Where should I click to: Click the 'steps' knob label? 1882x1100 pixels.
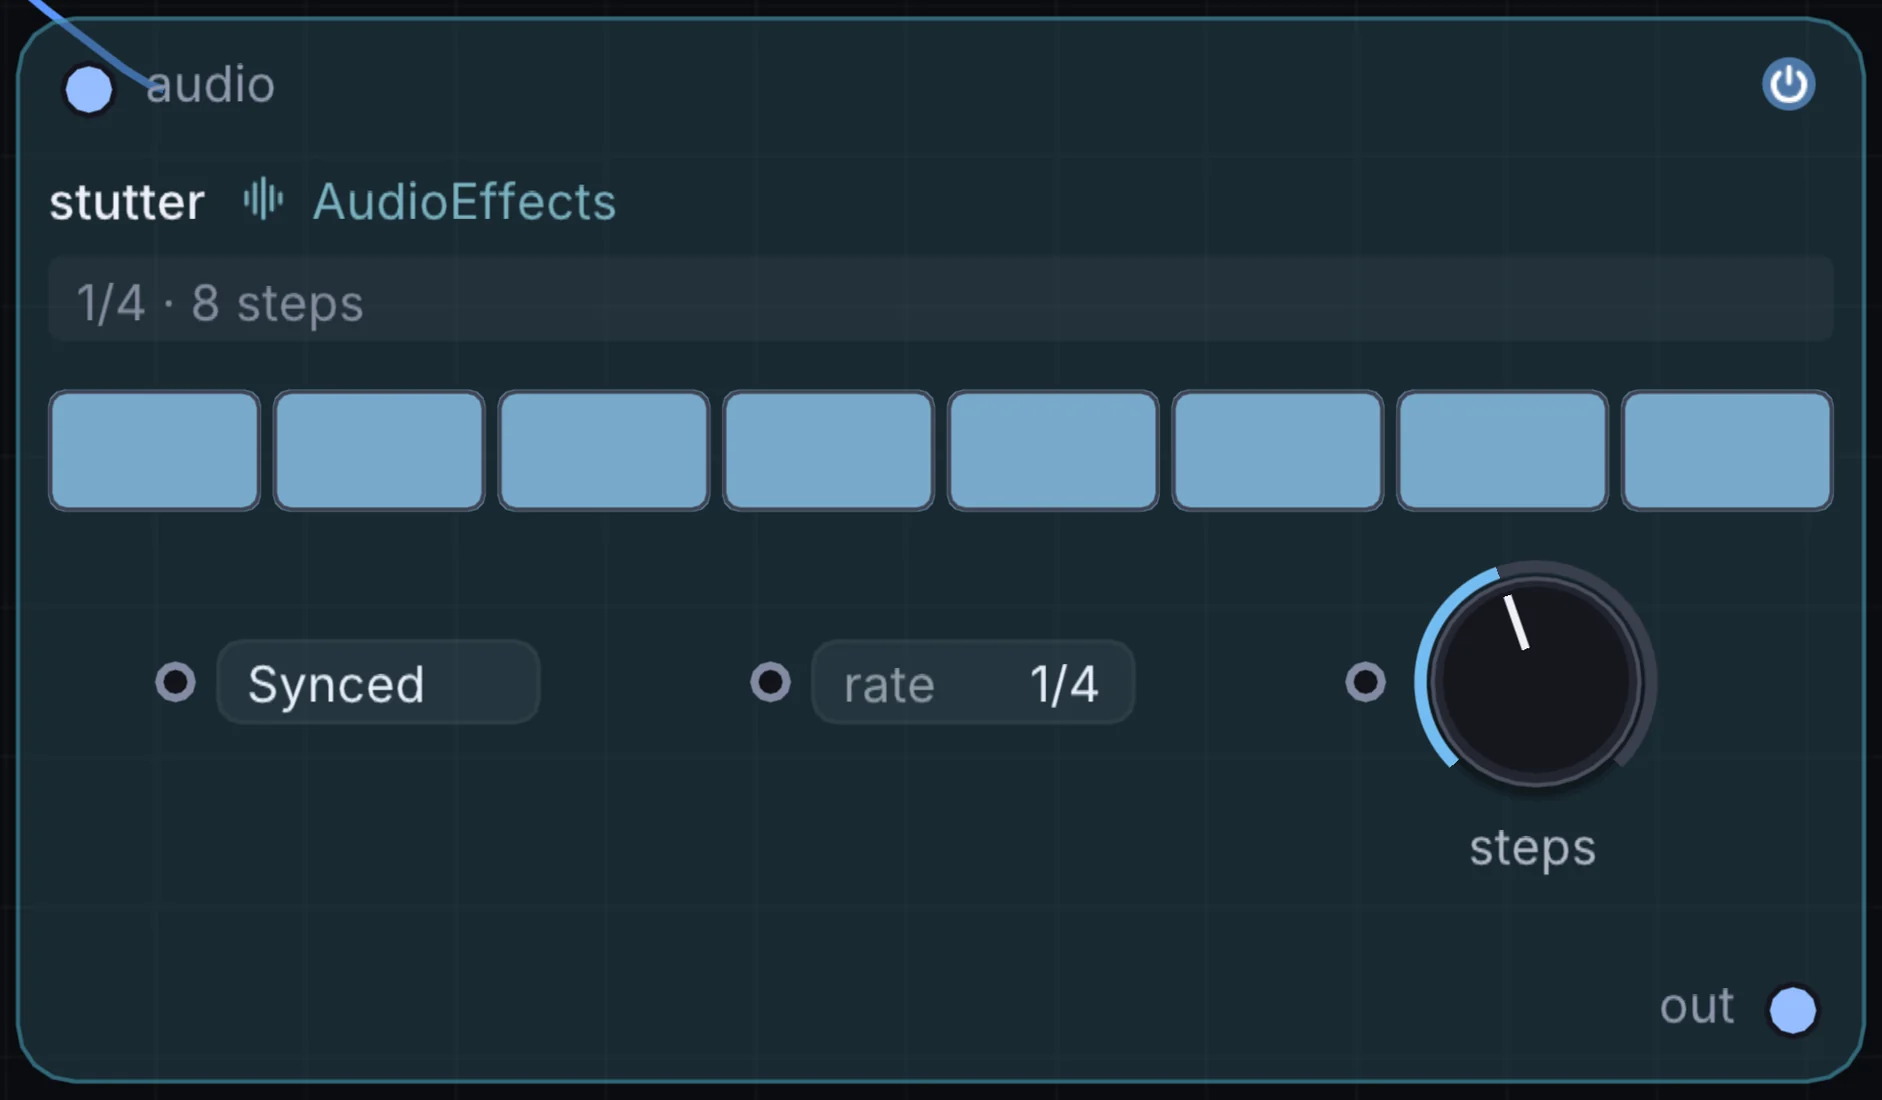(x=1532, y=849)
